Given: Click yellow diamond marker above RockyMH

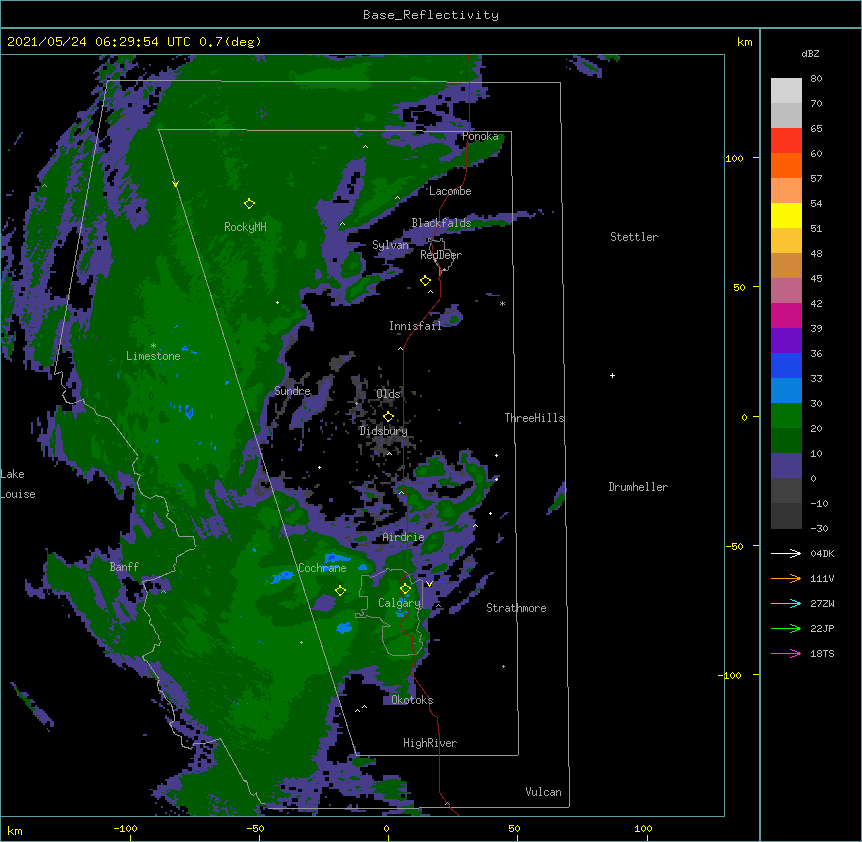Looking at the screenshot, I should click(x=249, y=204).
